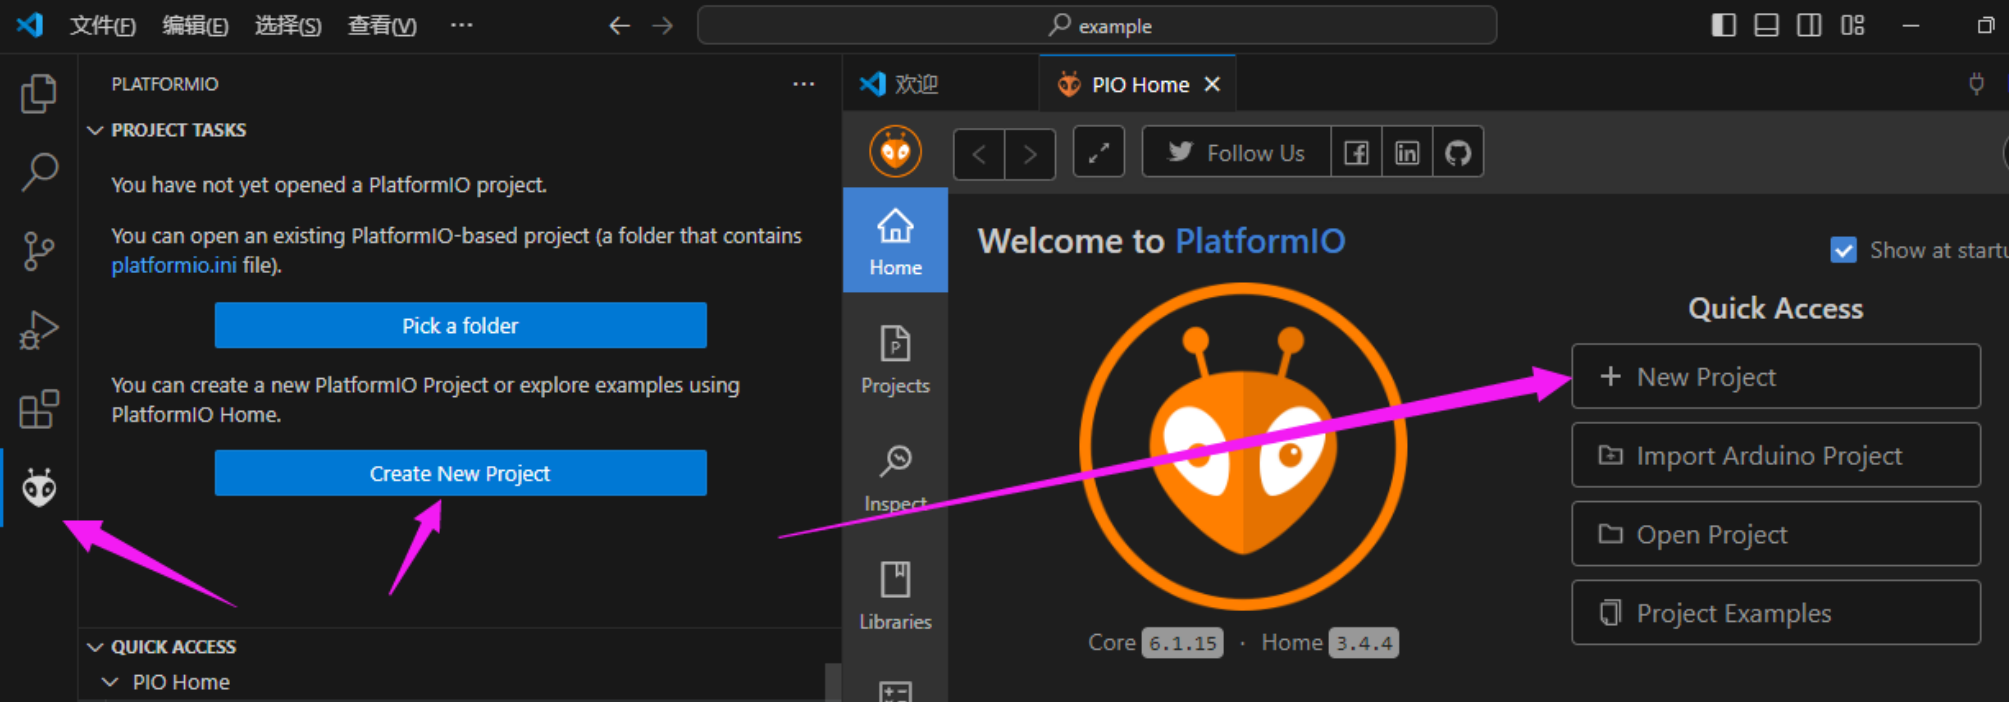Open the Search view in activity bar

(x=39, y=172)
